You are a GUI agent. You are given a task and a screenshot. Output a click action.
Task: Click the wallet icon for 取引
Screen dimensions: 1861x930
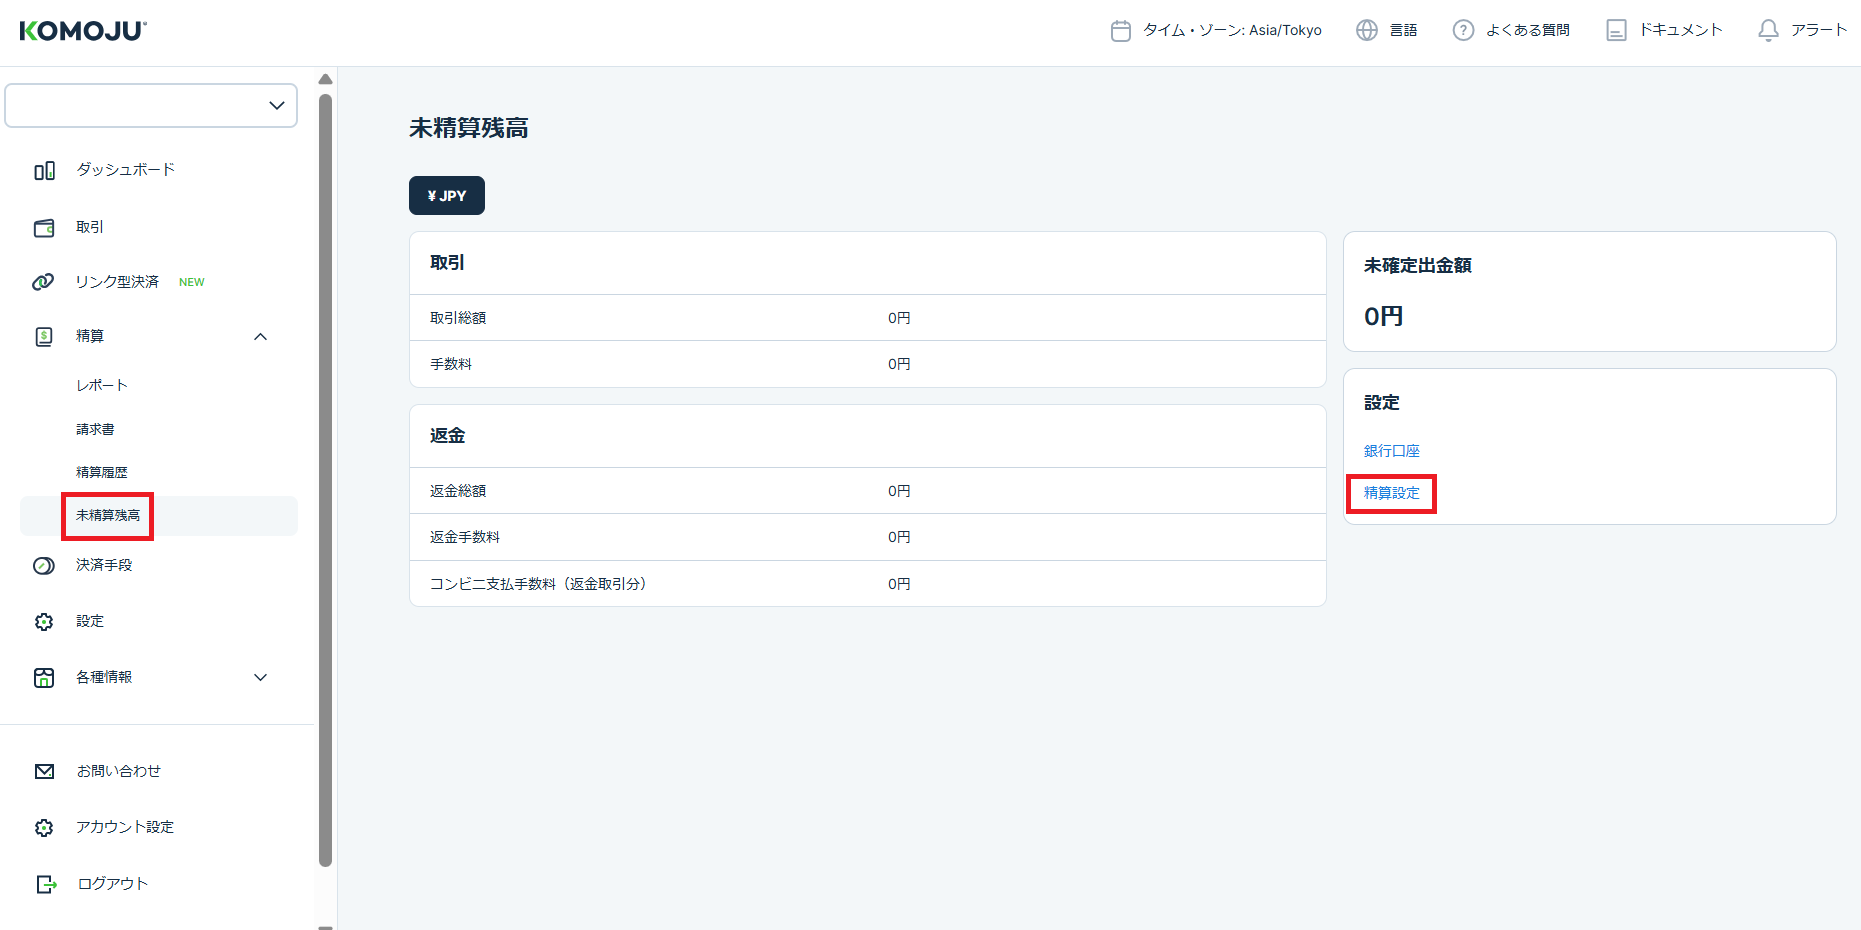point(44,228)
